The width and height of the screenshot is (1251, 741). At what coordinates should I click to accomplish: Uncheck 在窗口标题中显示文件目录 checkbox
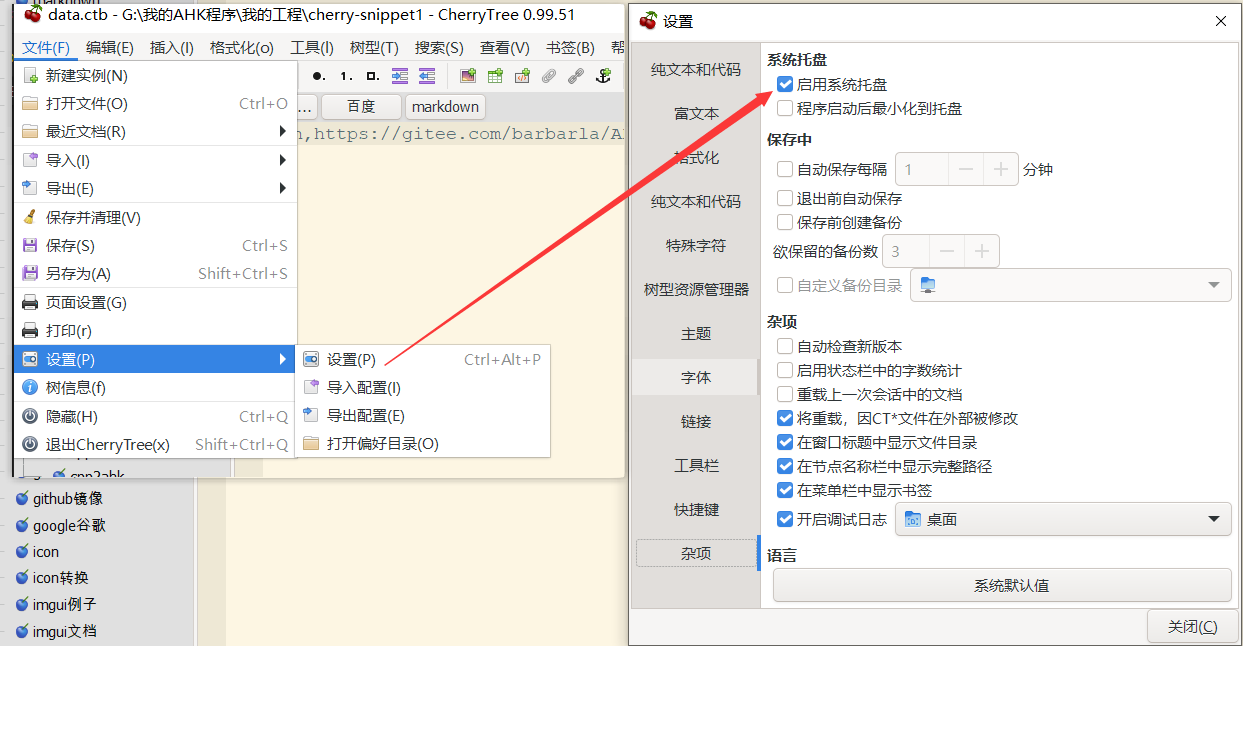coord(785,442)
